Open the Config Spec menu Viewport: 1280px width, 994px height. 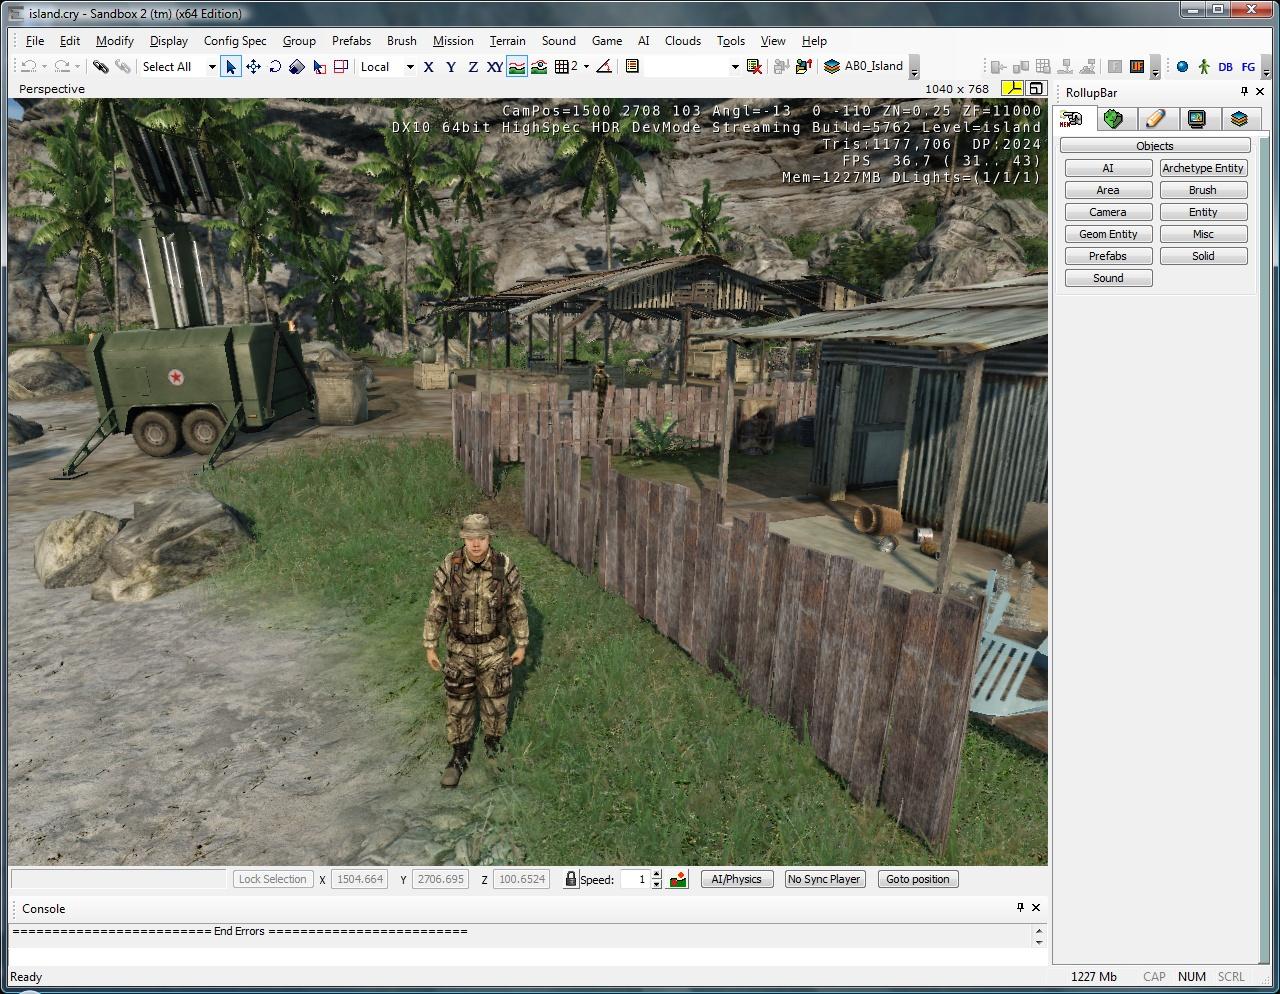[235, 41]
